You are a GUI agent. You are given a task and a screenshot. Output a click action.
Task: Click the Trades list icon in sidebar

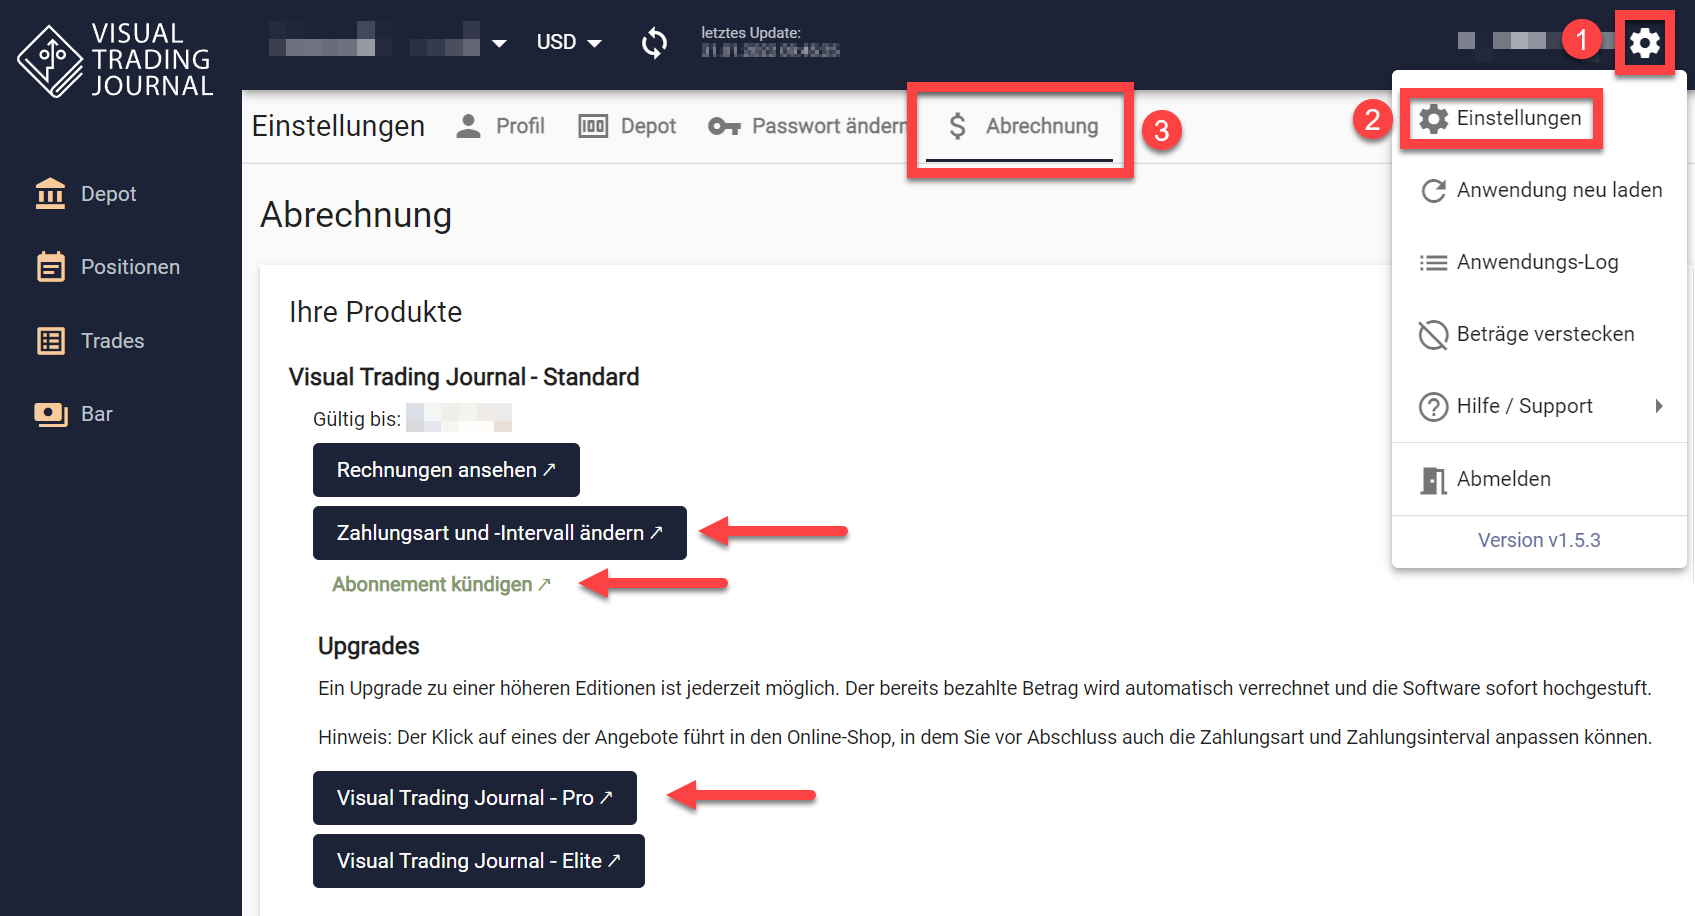pyautogui.click(x=50, y=341)
